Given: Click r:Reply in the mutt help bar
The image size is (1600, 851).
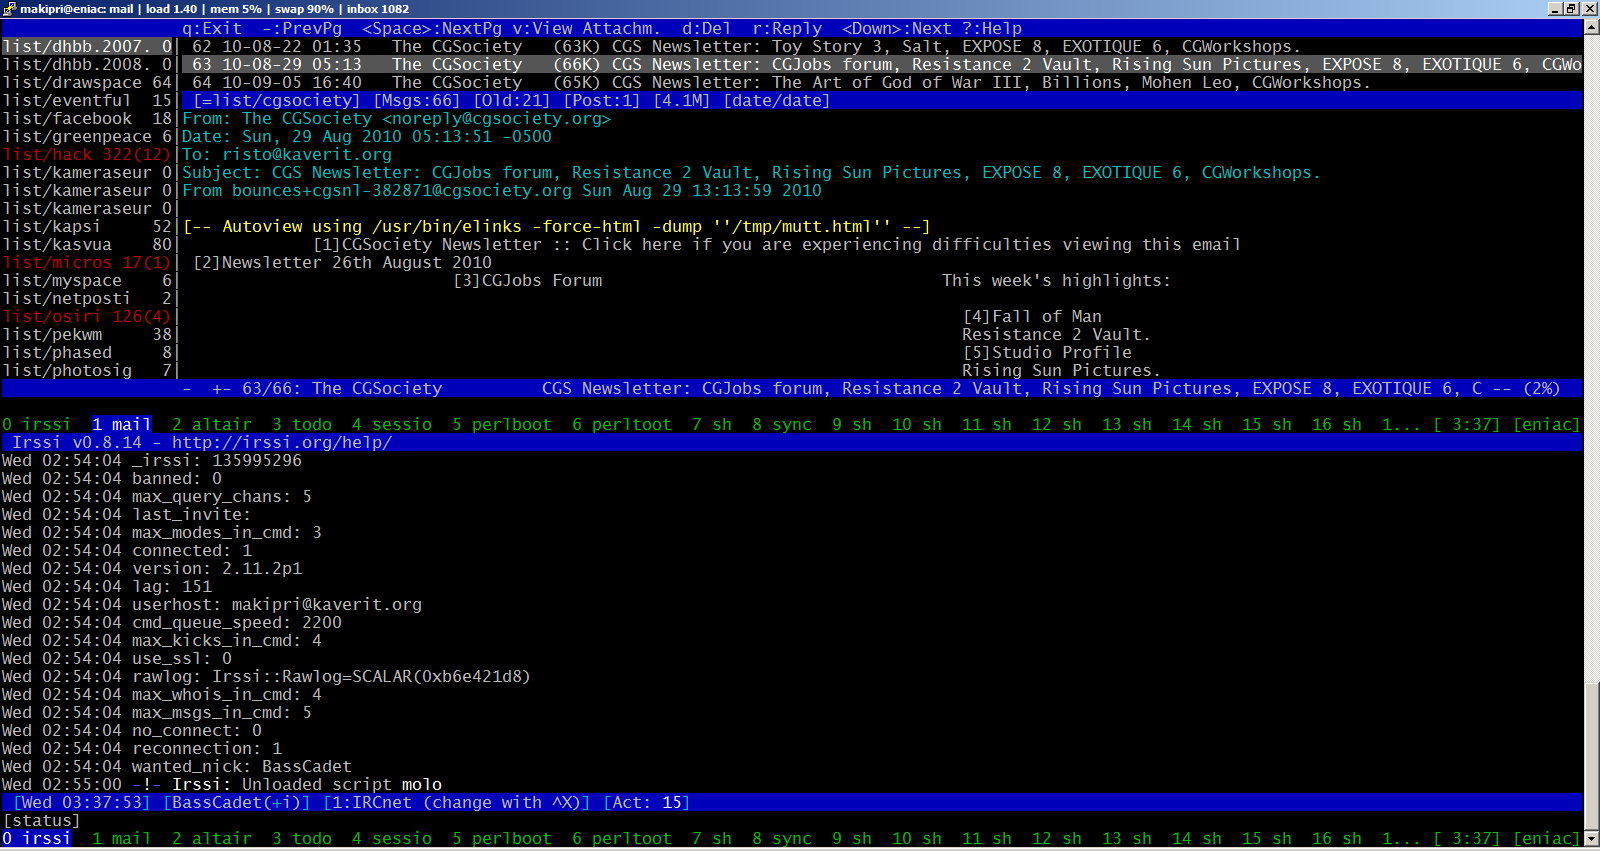Looking at the screenshot, I should 787,28.
